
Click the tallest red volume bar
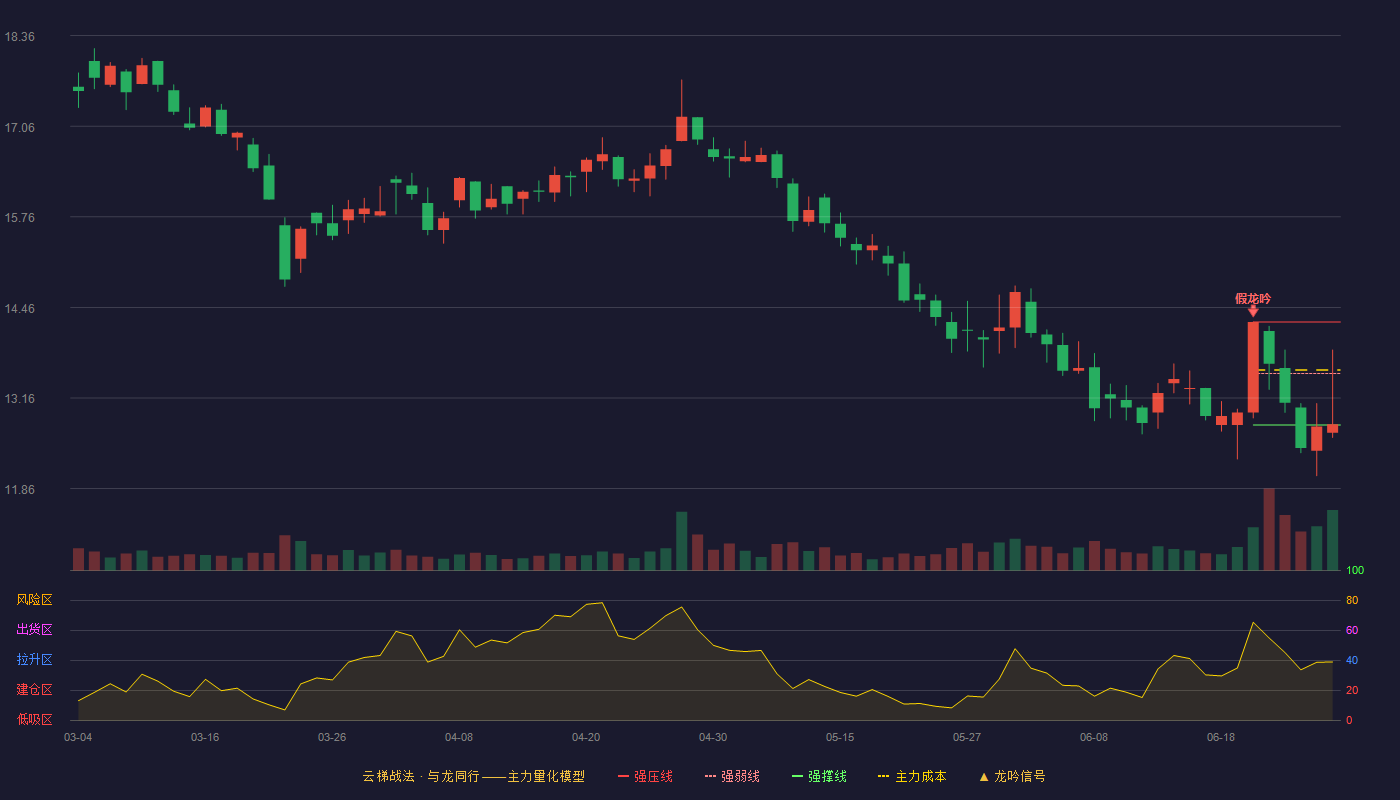click(1269, 529)
